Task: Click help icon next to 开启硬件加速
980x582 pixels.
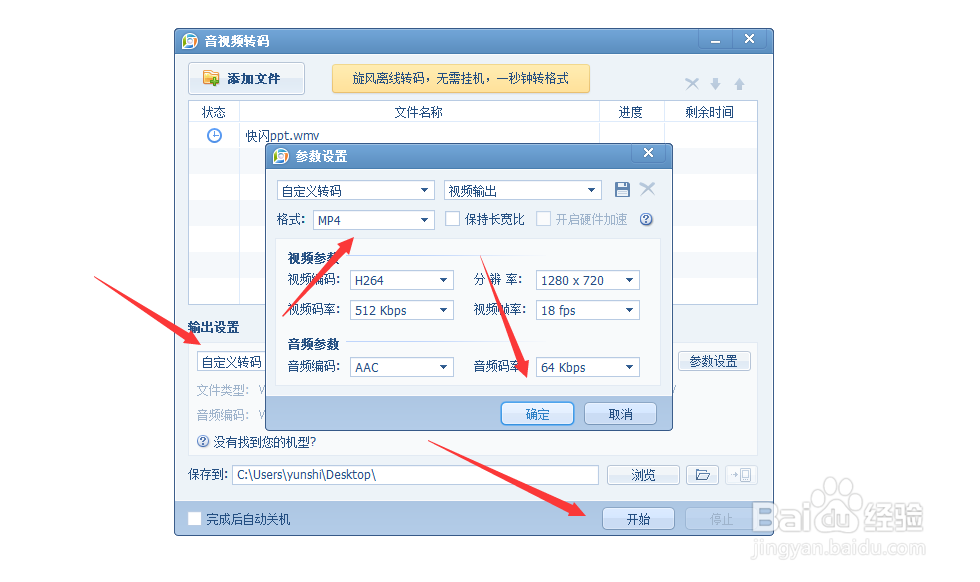Action: click(x=646, y=218)
